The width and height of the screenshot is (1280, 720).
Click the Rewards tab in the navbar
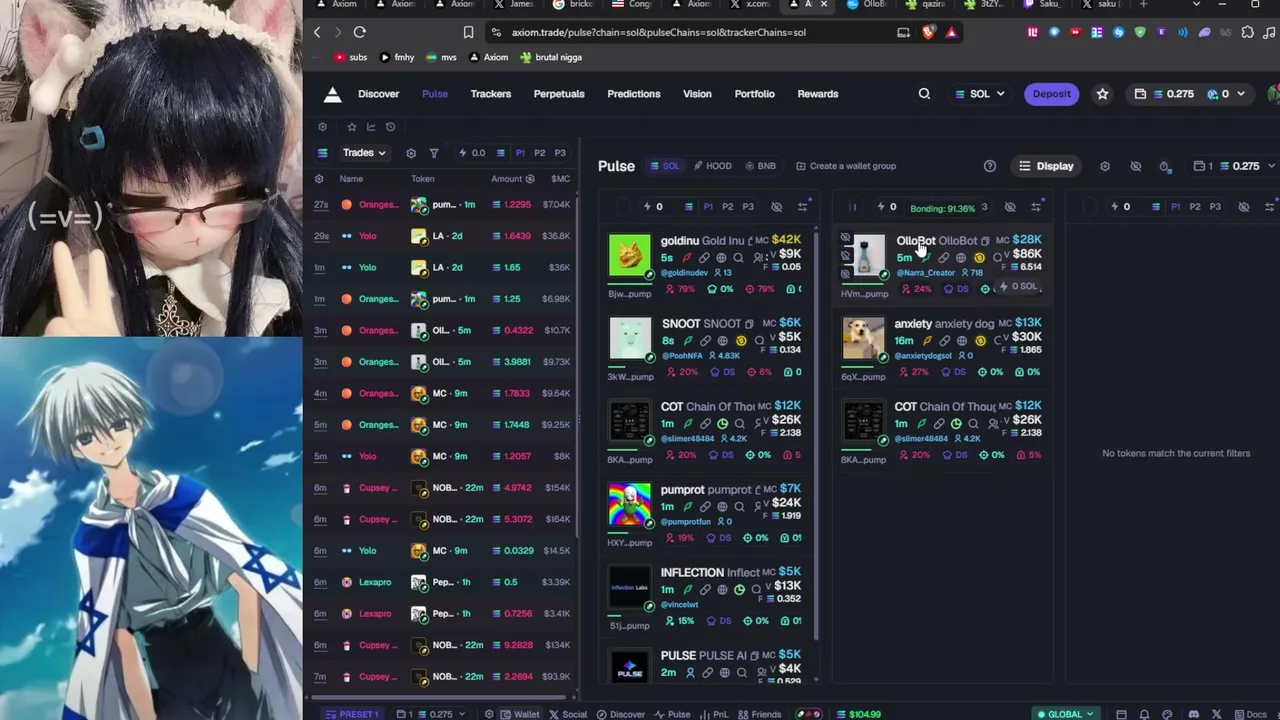tap(818, 94)
